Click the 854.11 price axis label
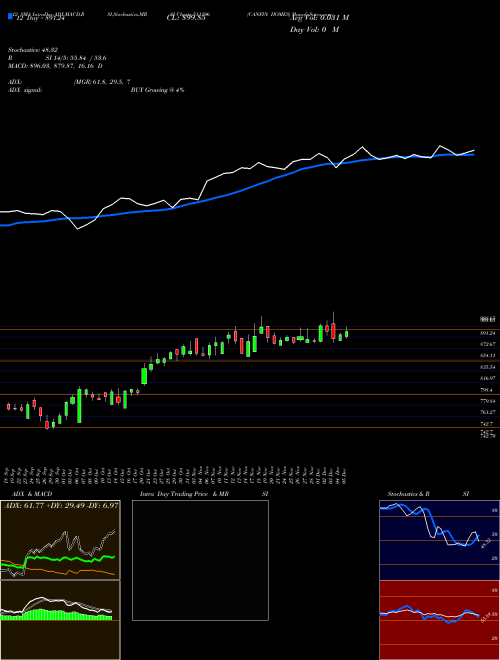The width and height of the screenshot is (500, 660). coord(488,356)
